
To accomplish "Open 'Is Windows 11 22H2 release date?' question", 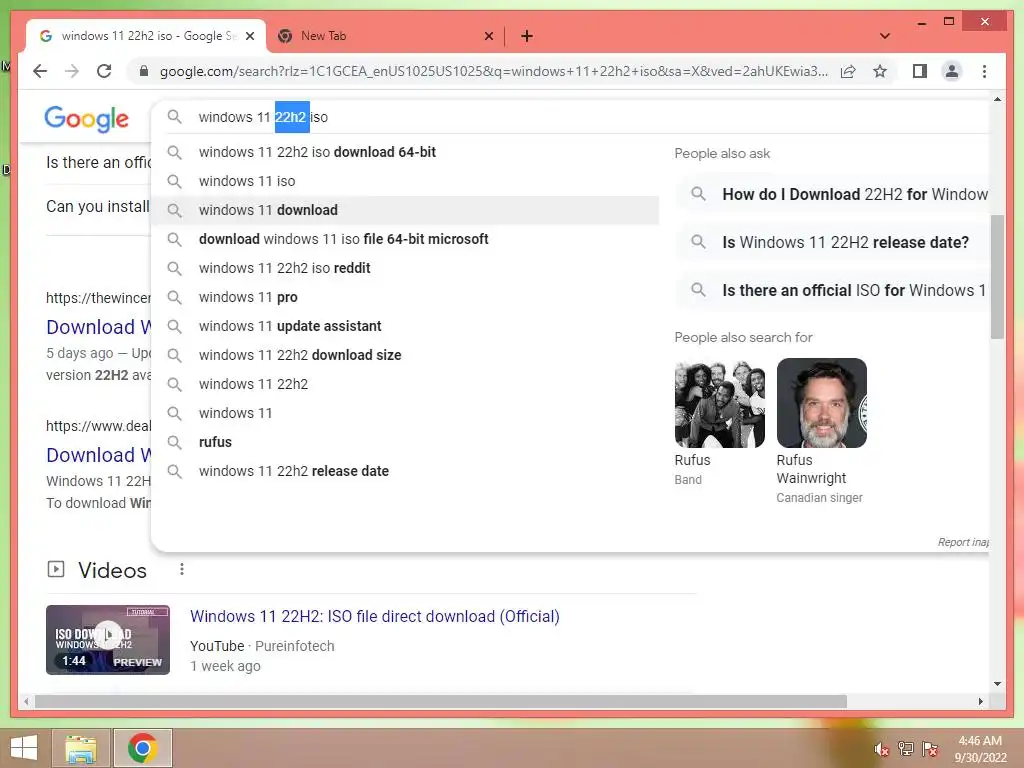I will pyautogui.click(x=833, y=242).
